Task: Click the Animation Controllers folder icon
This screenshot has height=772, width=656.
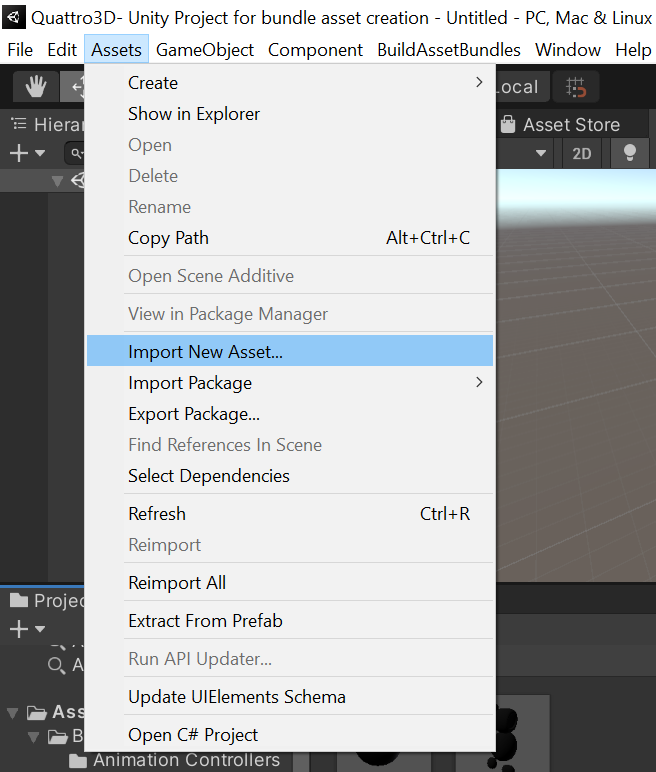Action: (x=78, y=761)
